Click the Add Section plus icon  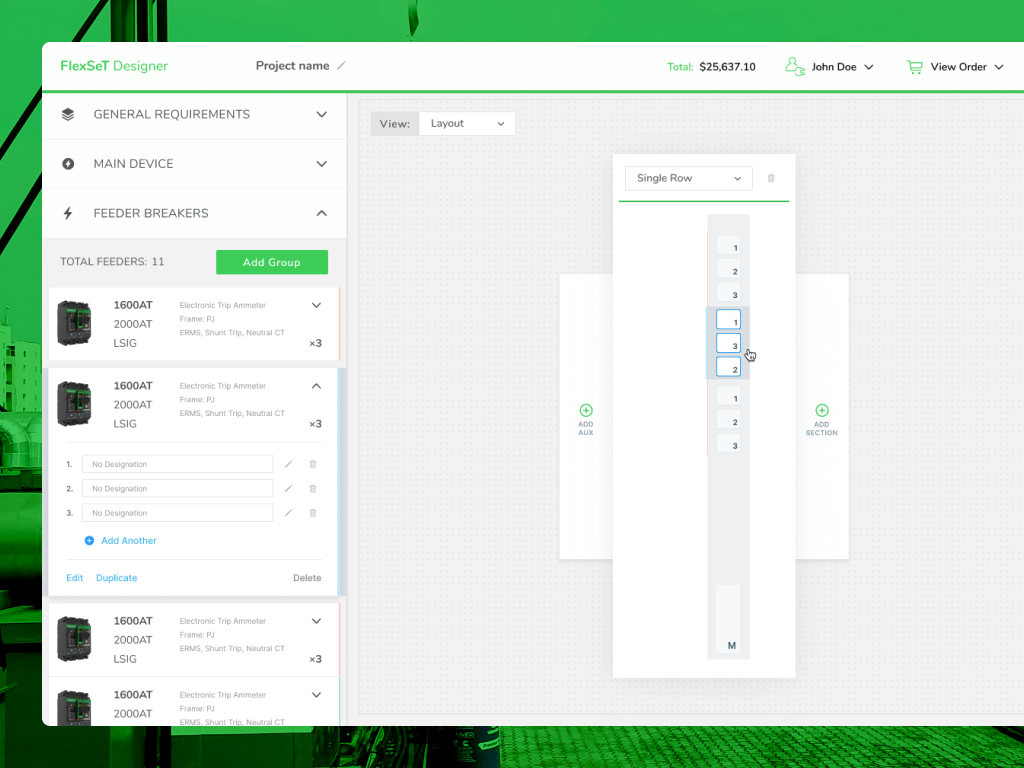[x=822, y=411]
